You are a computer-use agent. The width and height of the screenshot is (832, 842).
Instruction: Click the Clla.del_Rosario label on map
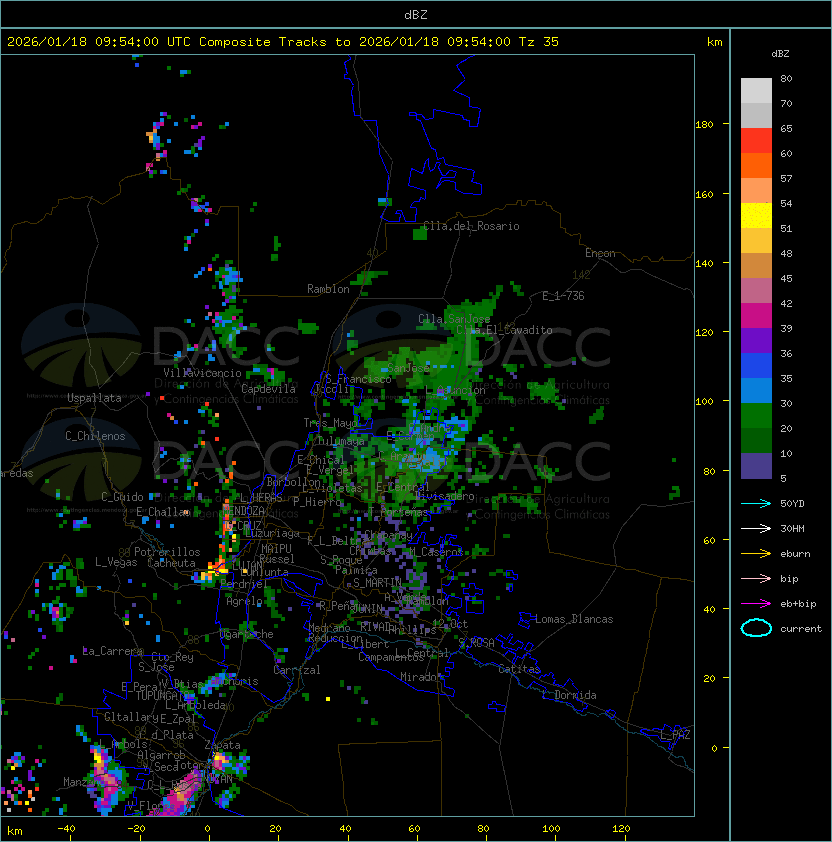click(x=471, y=226)
